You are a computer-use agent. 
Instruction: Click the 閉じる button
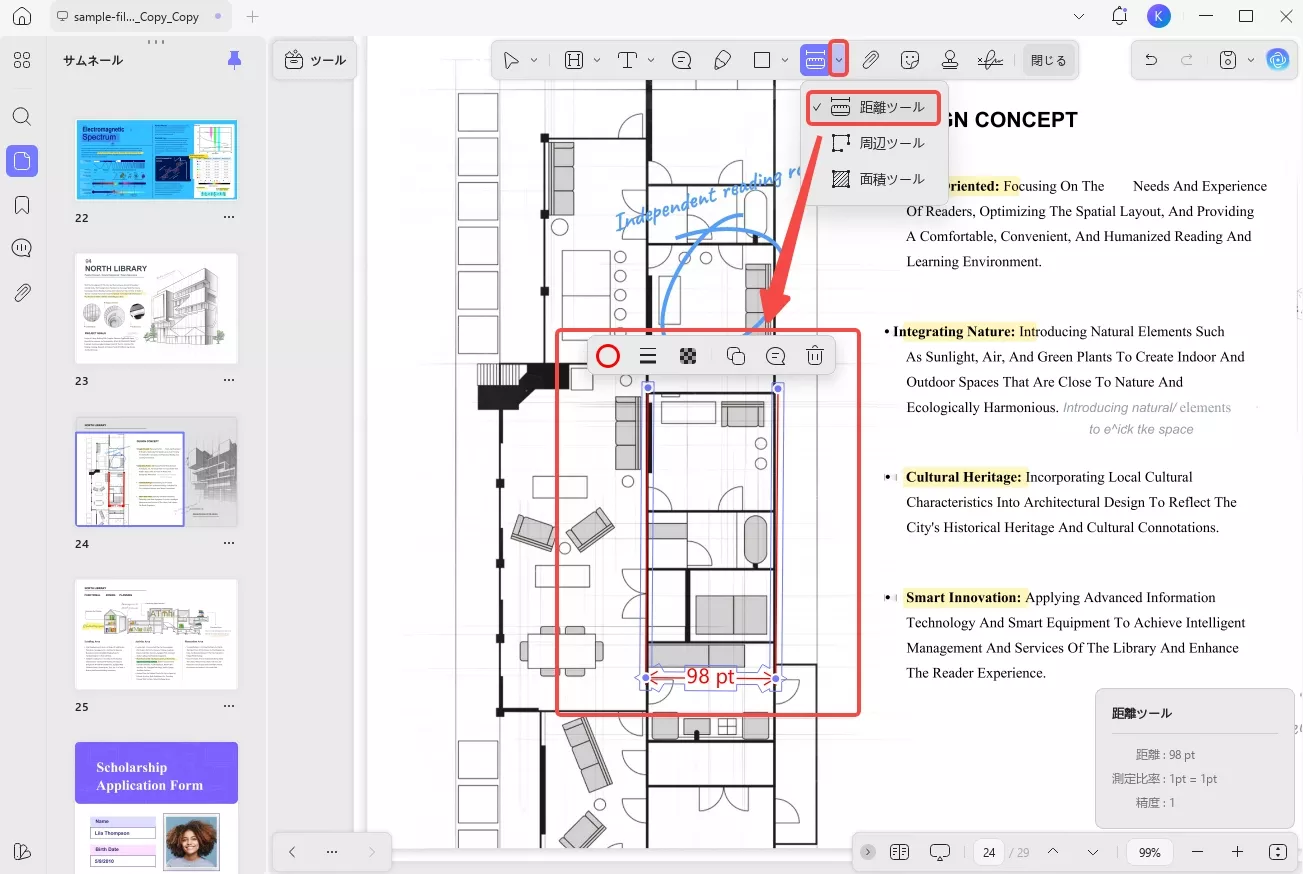[x=1048, y=60]
